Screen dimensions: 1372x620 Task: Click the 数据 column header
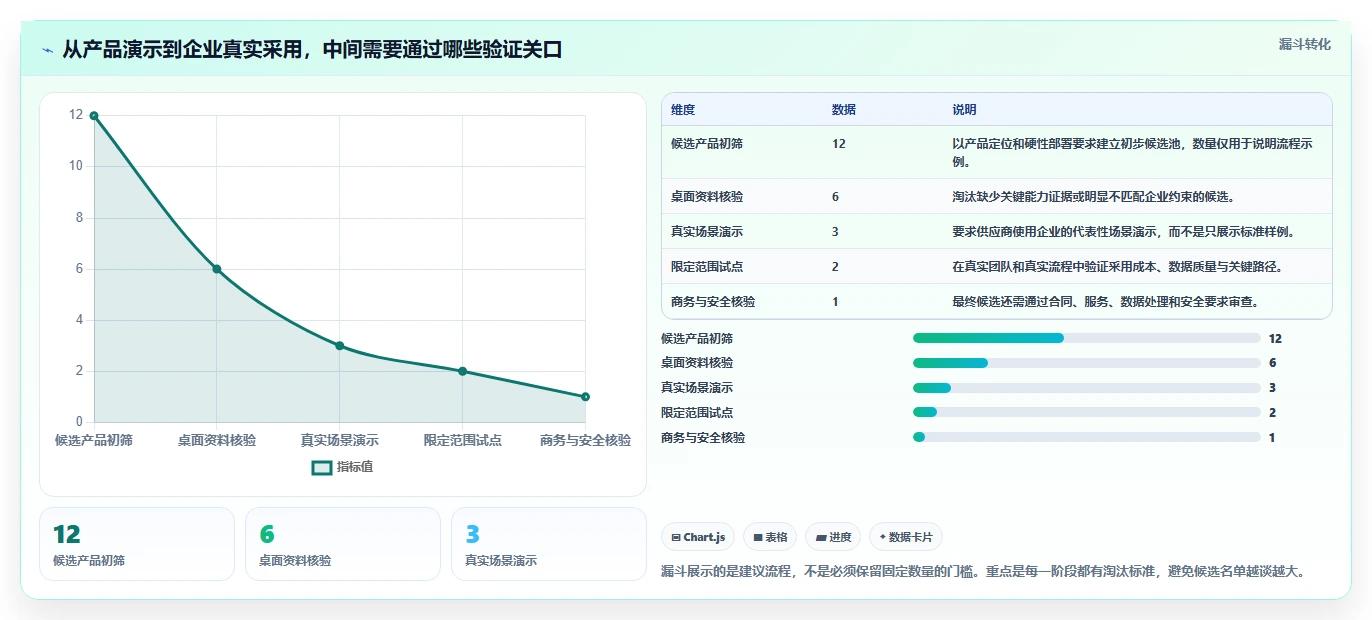click(x=844, y=110)
